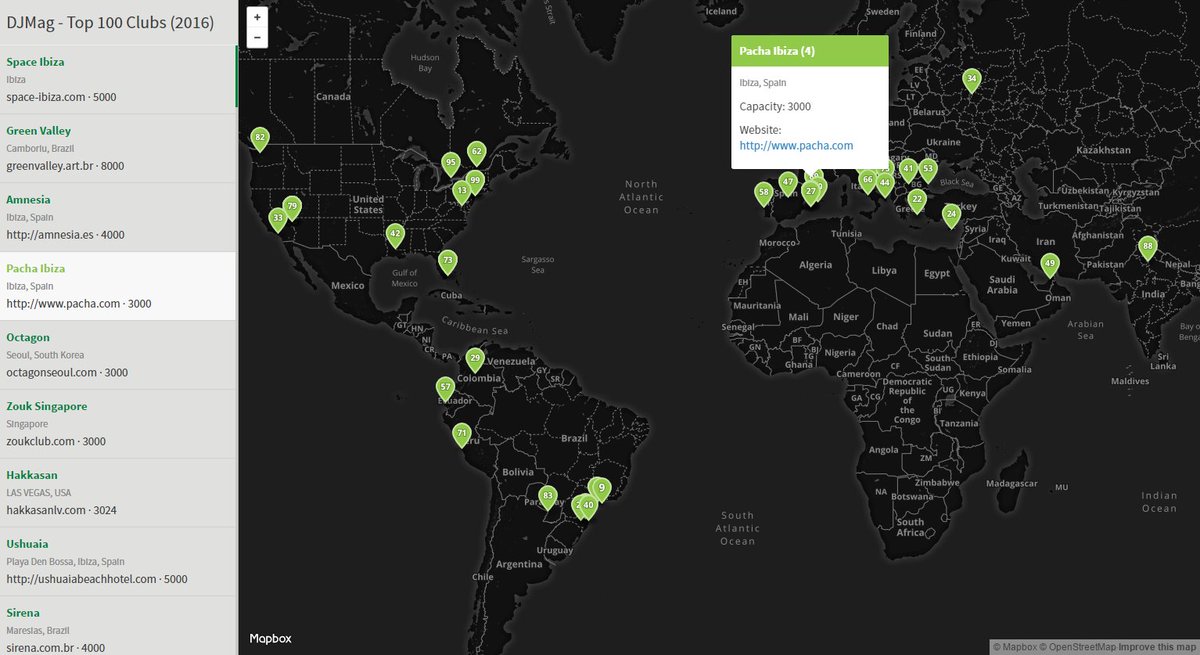
Task: Select map marker number 71 in Peru
Action: click(x=462, y=436)
